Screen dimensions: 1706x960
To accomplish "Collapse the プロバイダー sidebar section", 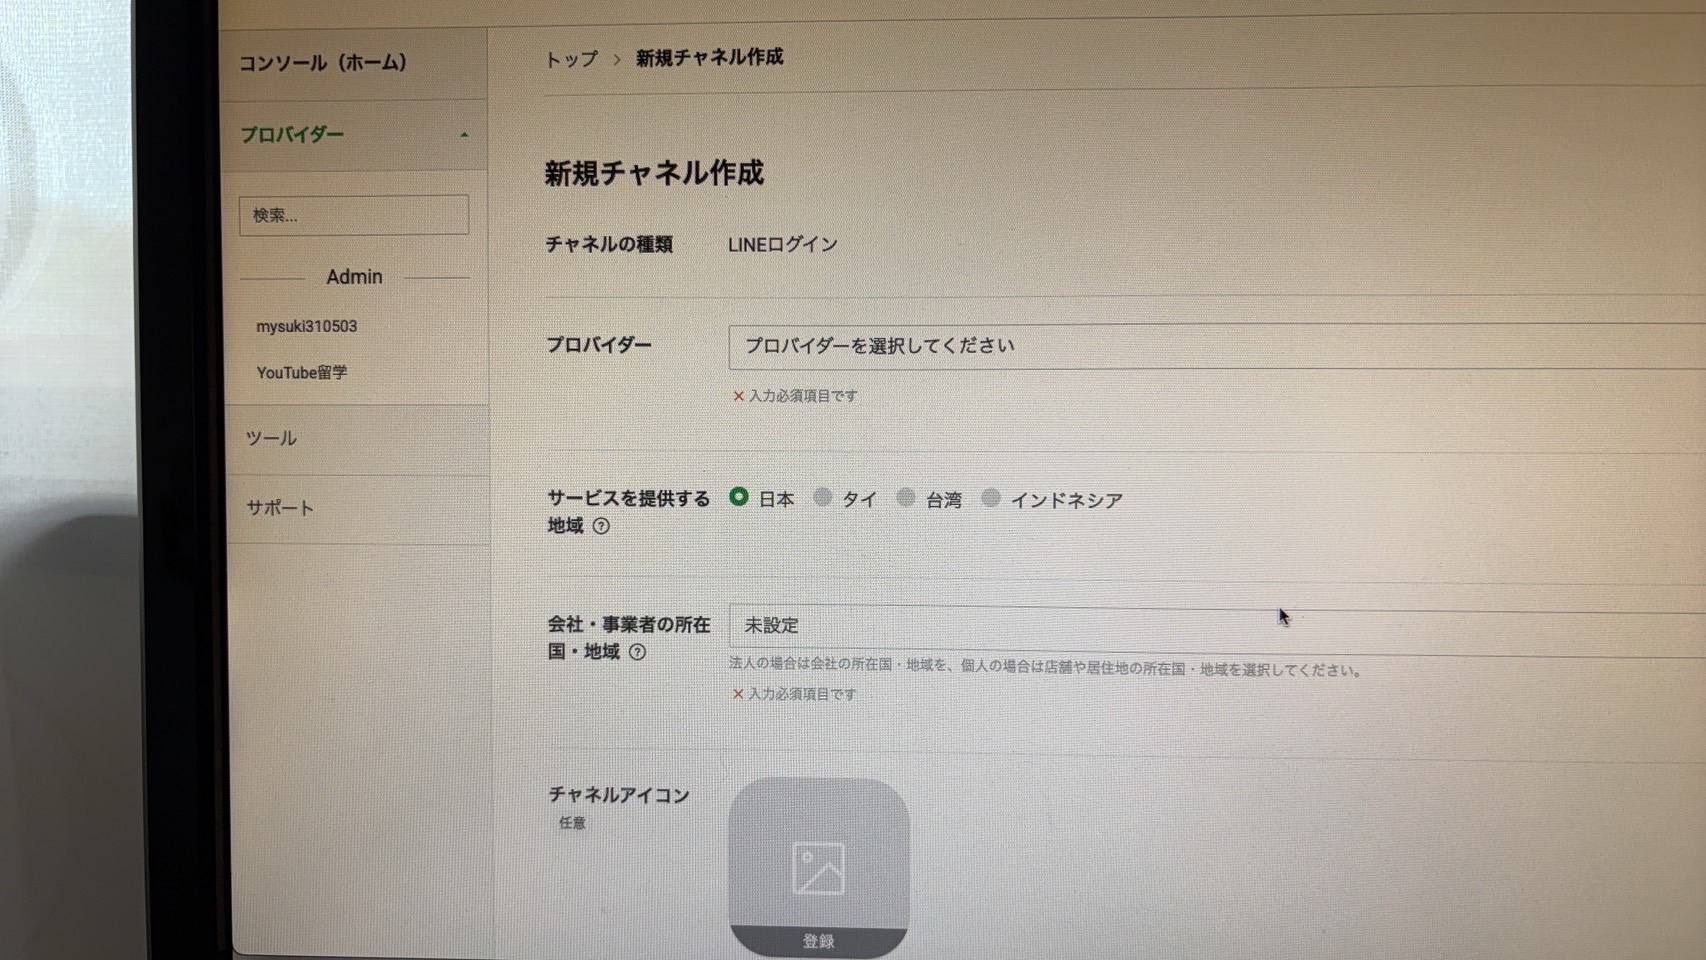I will (x=354, y=135).
